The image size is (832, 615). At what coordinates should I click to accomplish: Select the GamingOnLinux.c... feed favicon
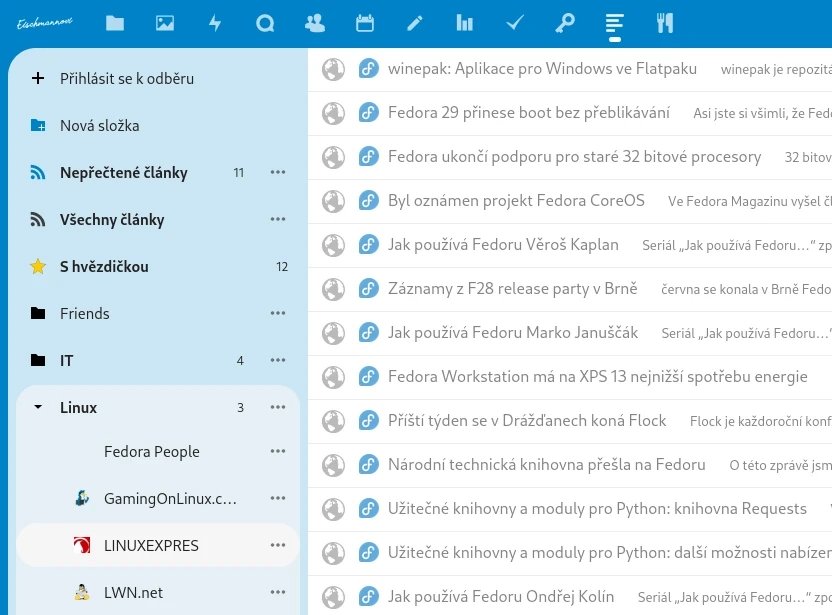(x=81, y=498)
